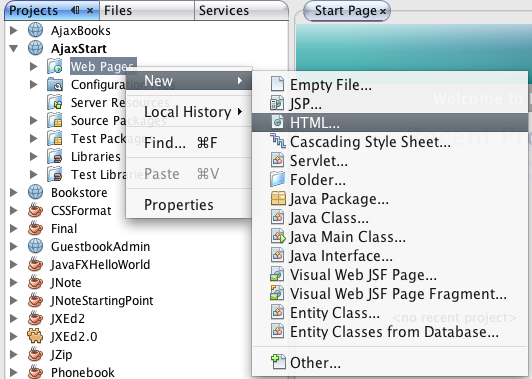Switch to the Services tab
Viewport: 532px width, 379px height.
[241, 11]
